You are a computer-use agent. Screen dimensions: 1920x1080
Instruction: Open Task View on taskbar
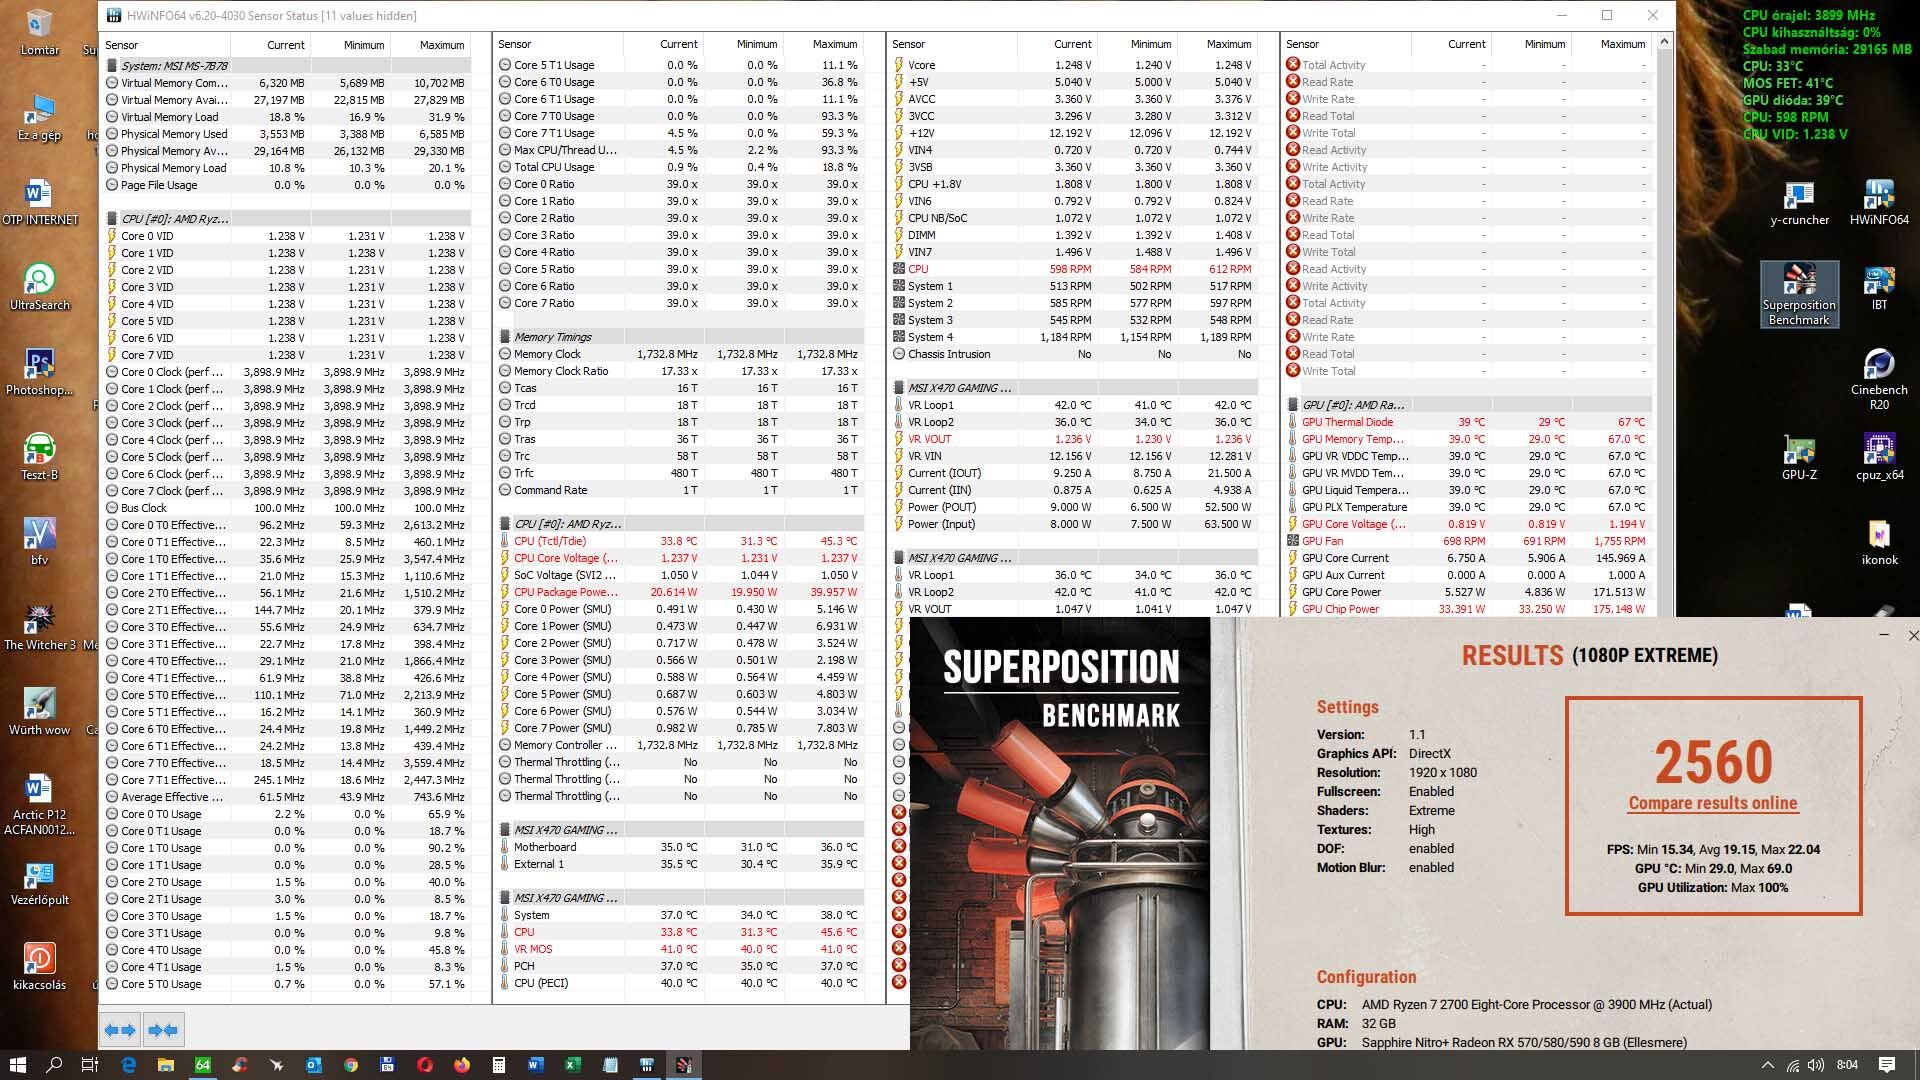coord(90,1065)
